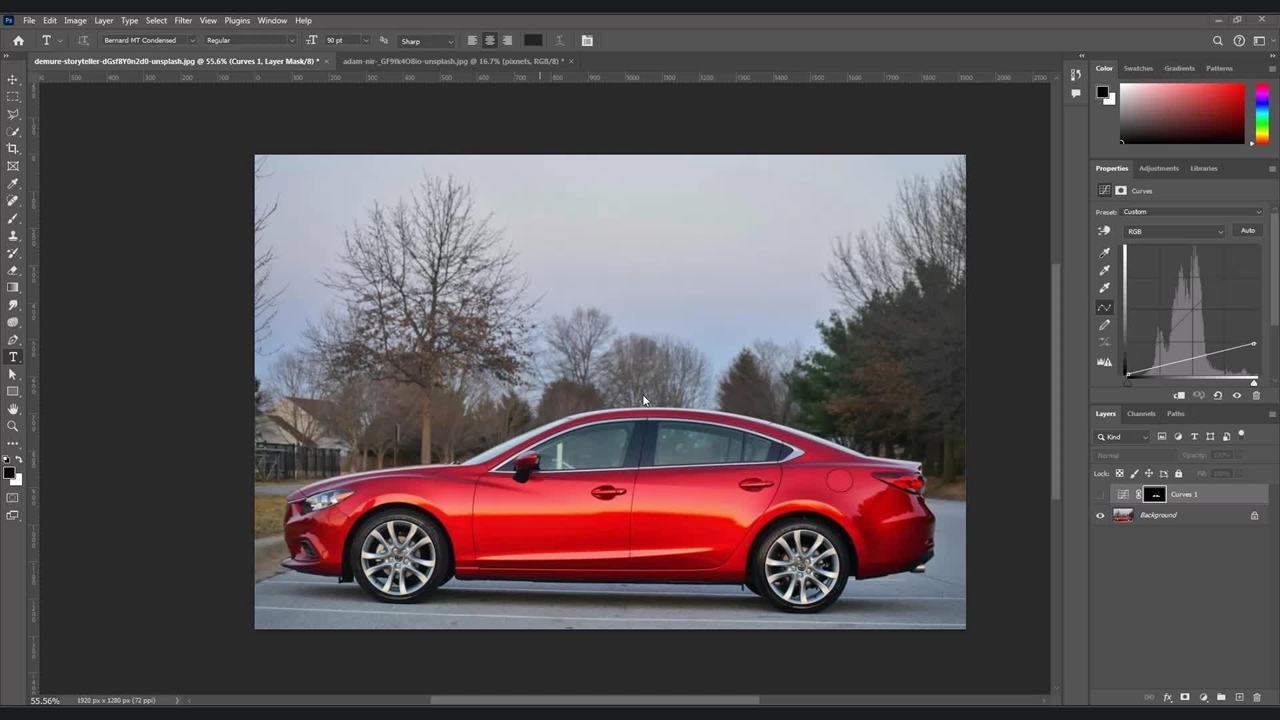1280x720 pixels.
Task: Open the Preset Custom dropdown
Action: pos(1191,212)
